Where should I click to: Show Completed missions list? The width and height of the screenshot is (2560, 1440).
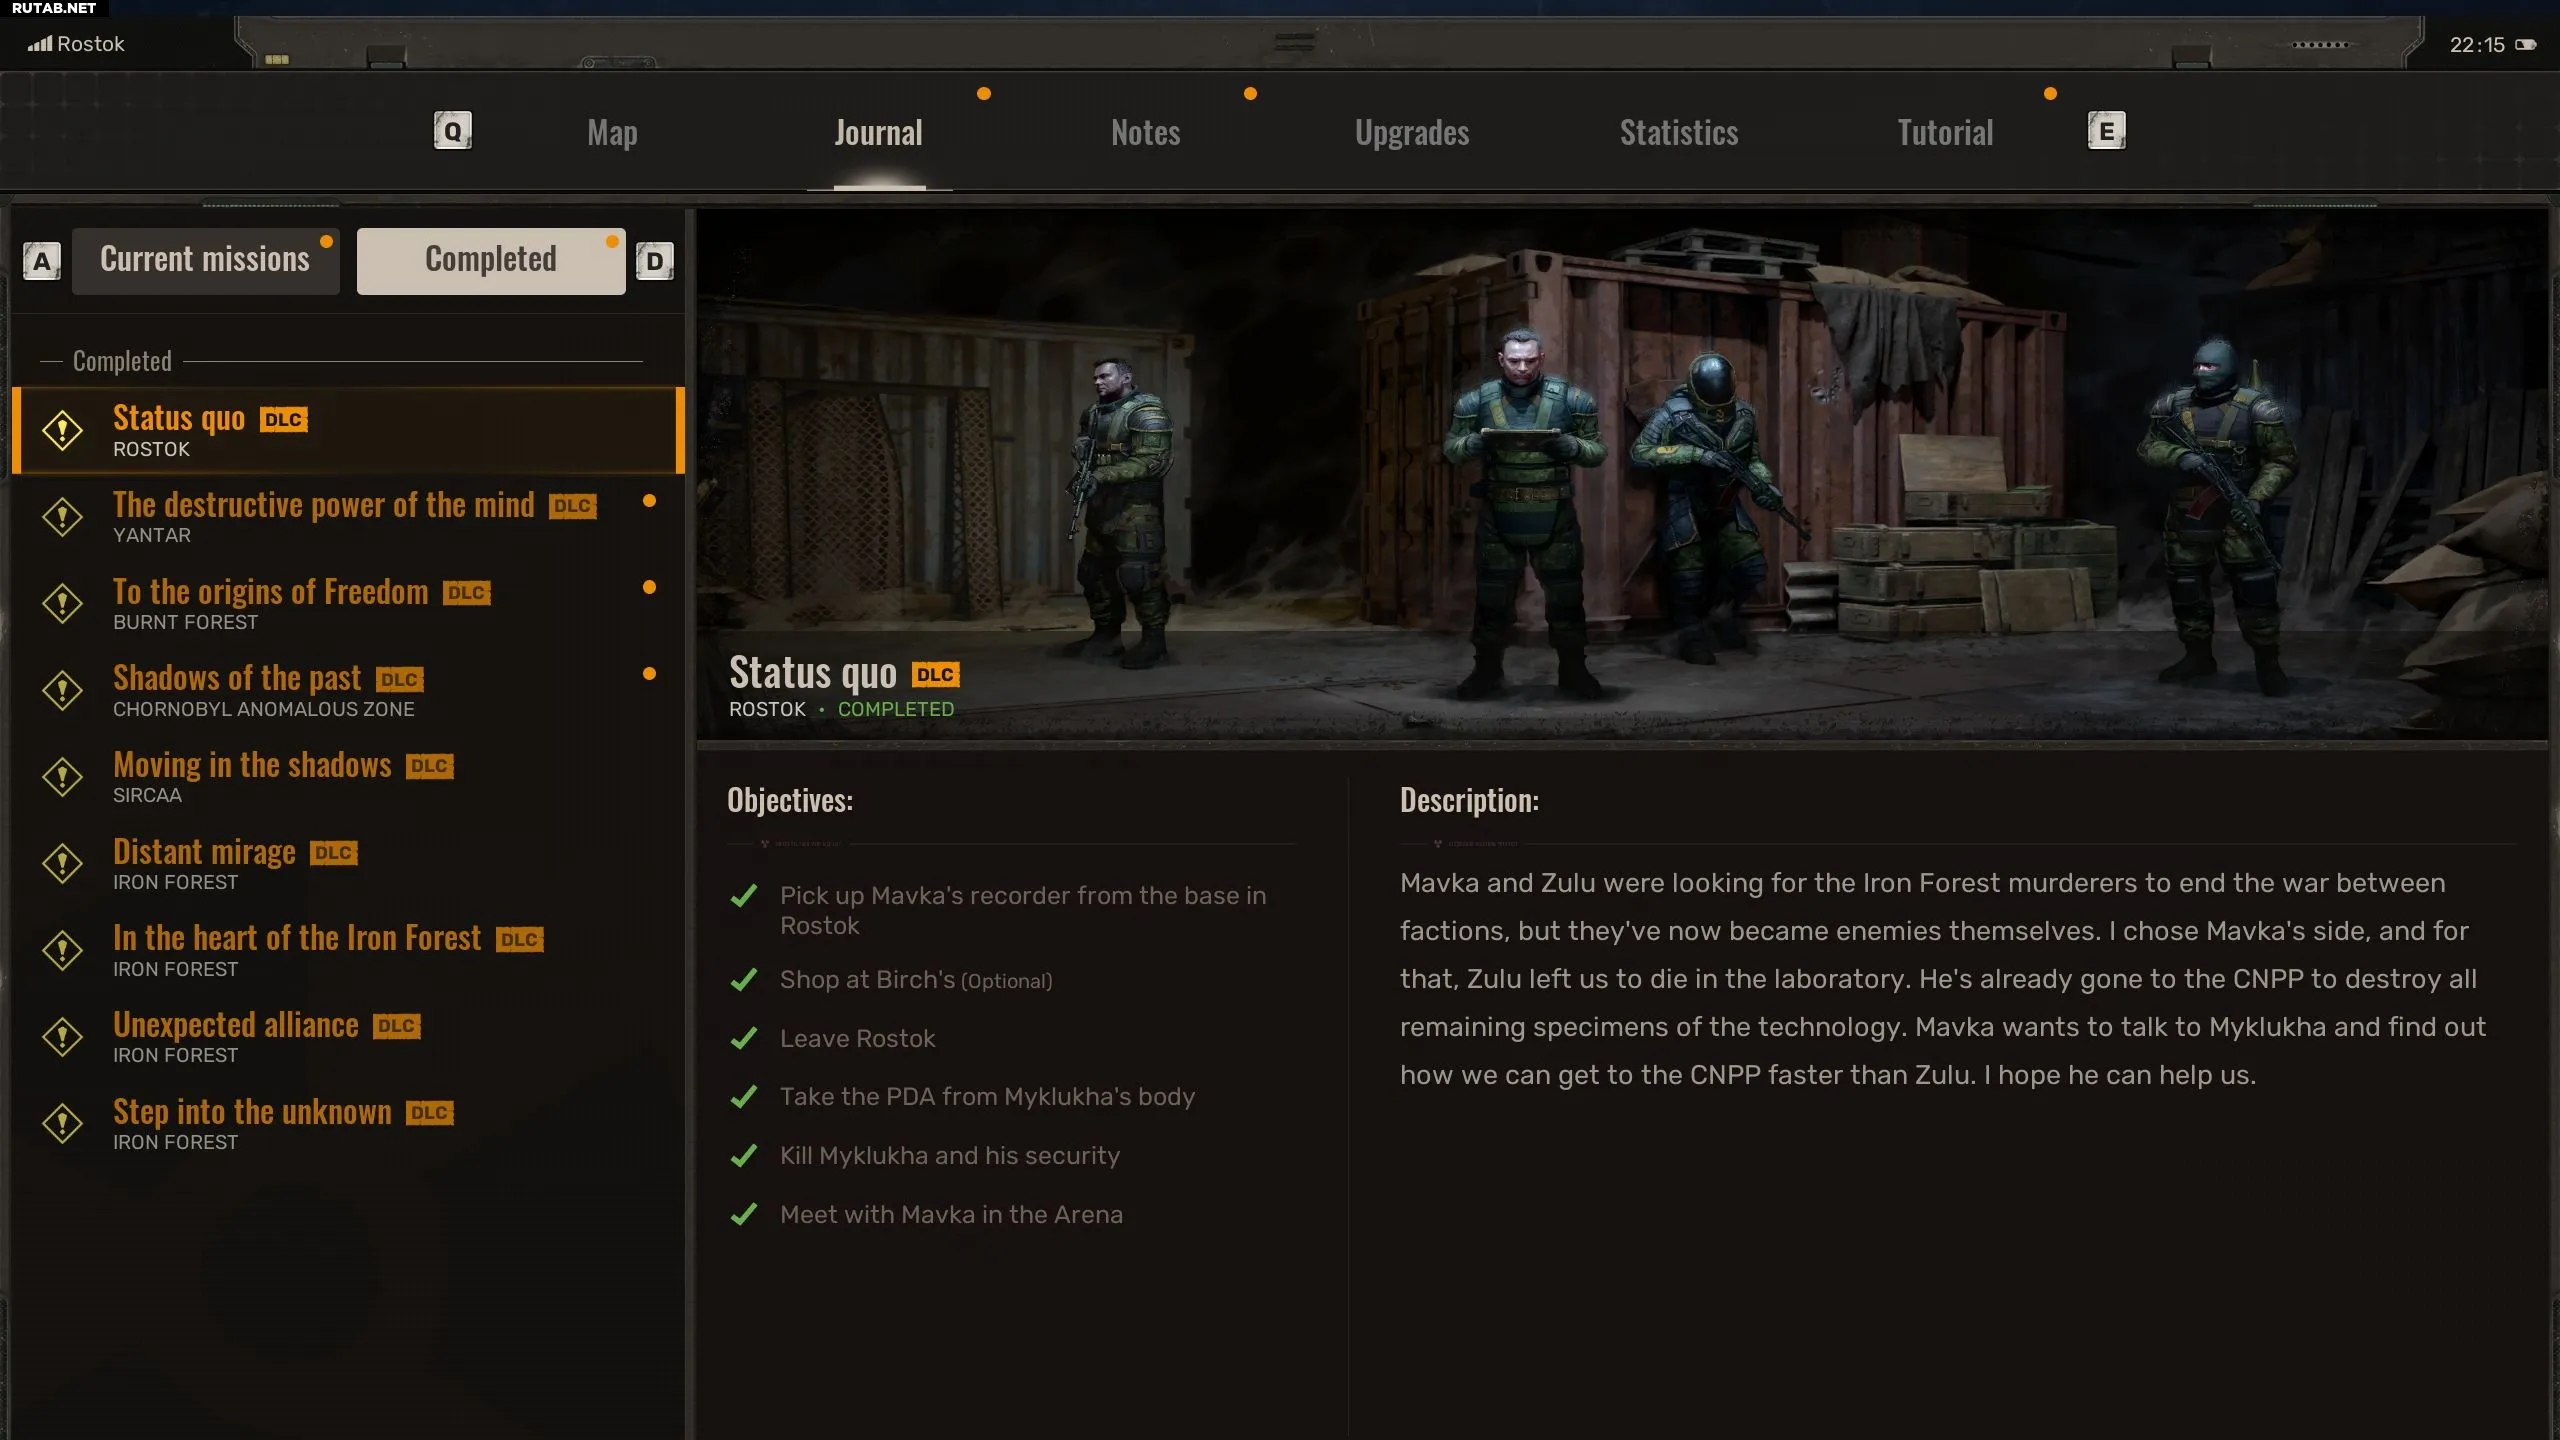(x=491, y=261)
